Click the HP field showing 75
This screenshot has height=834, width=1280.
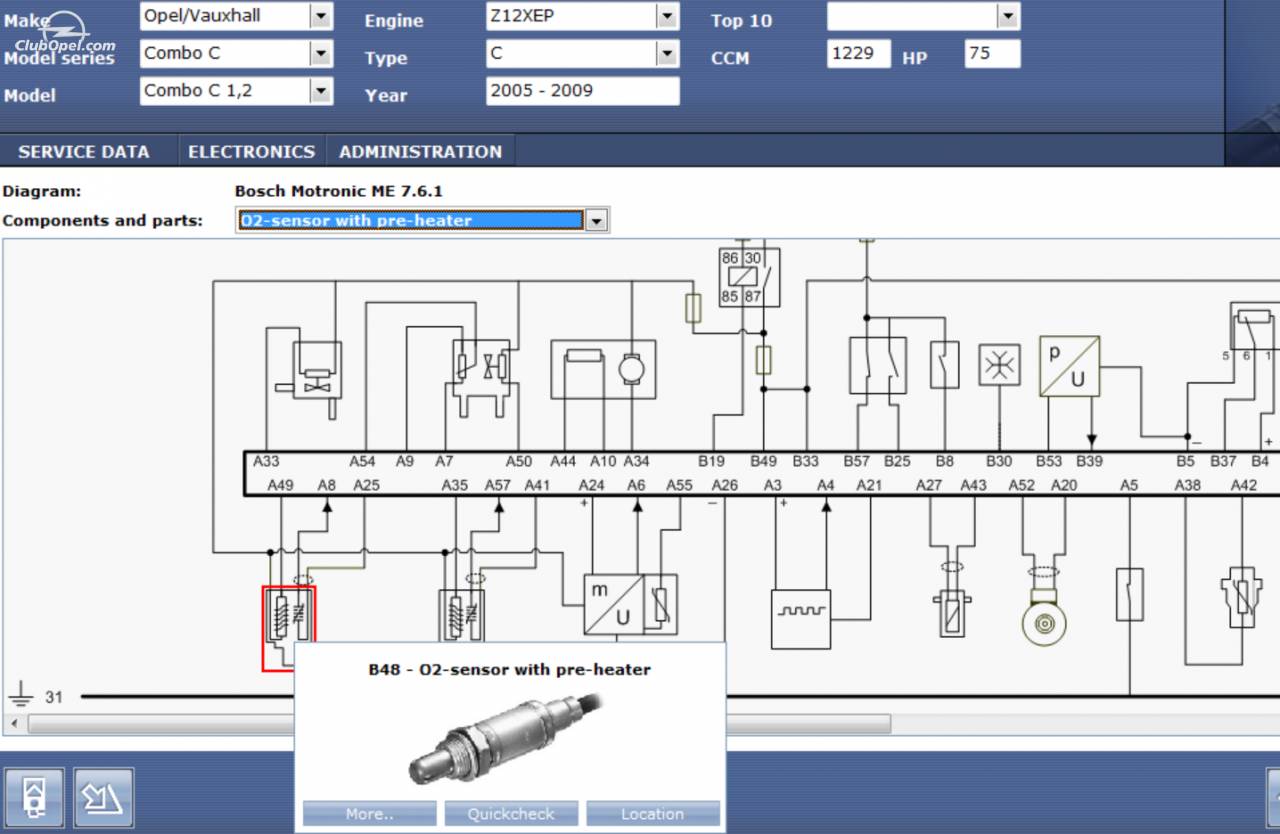click(x=993, y=54)
